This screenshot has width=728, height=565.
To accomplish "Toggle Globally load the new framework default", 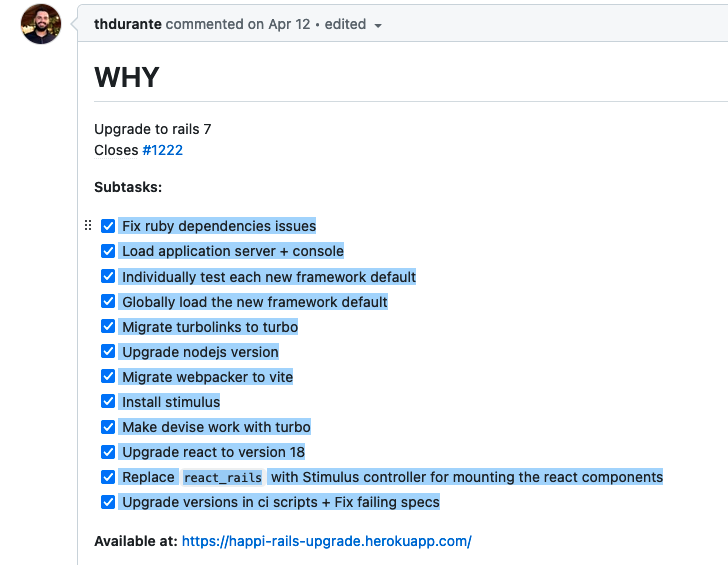I will (x=108, y=302).
